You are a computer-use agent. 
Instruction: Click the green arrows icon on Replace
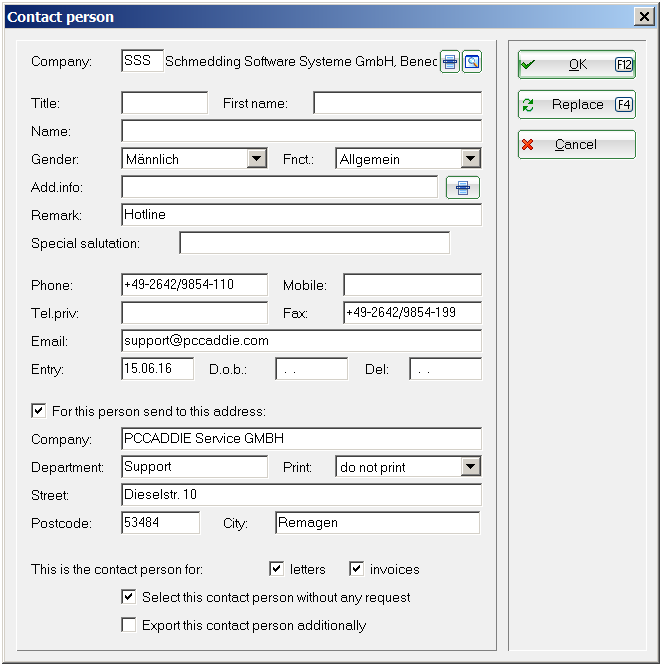click(x=528, y=104)
